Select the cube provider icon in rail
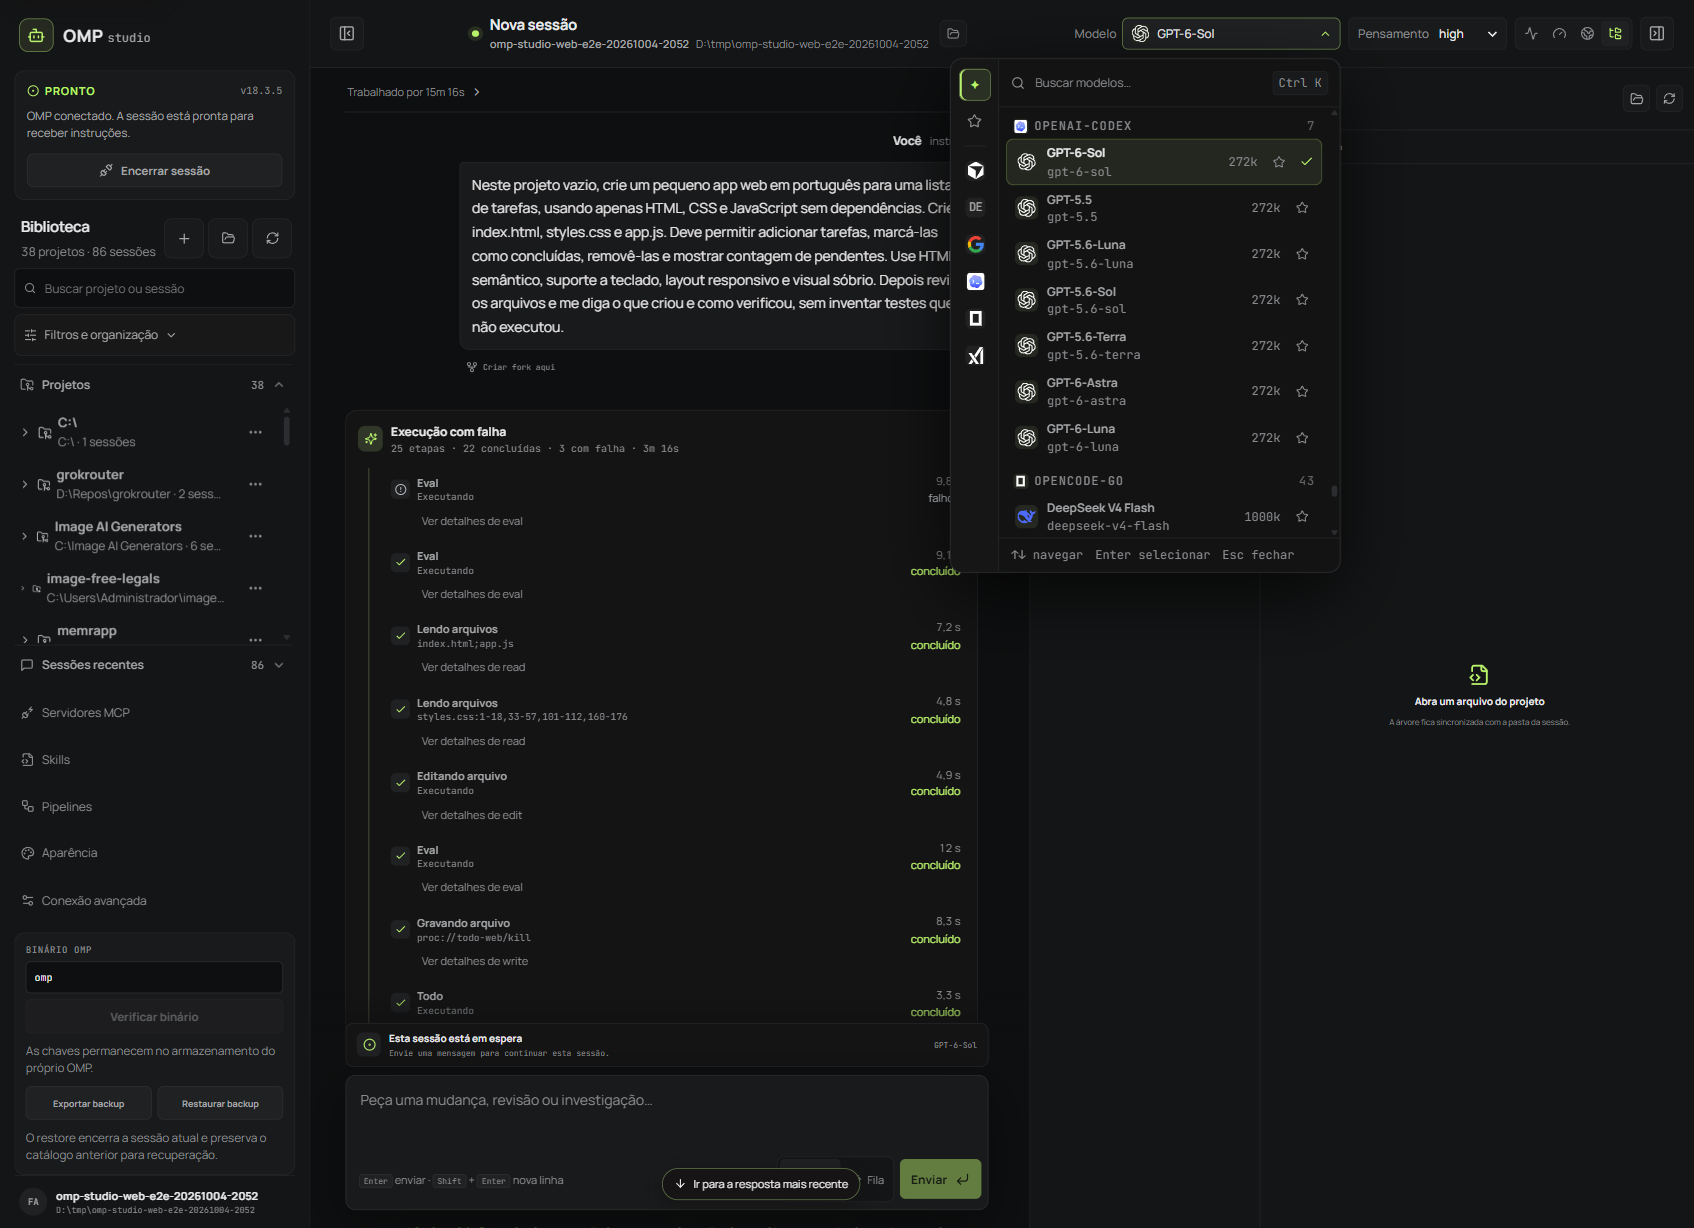This screenshot has width=1694, height=1228. [976, 170]
